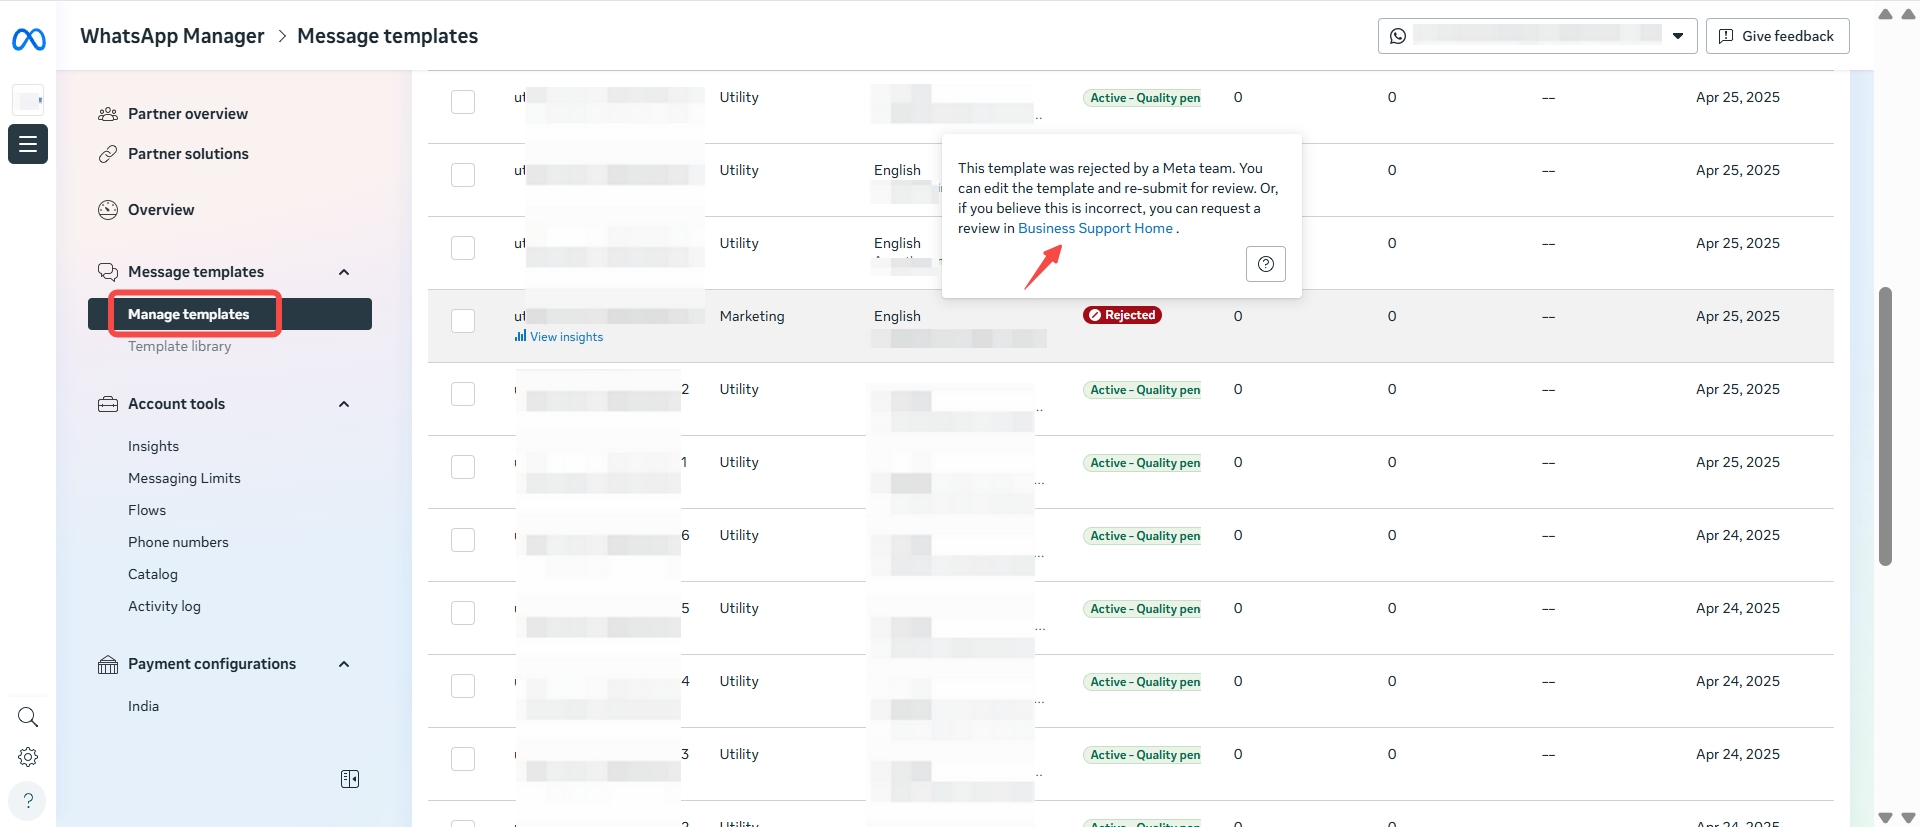The image size is (1920, 827).
Task: Click the search magnifier icon
Action: tap(28, 717)
